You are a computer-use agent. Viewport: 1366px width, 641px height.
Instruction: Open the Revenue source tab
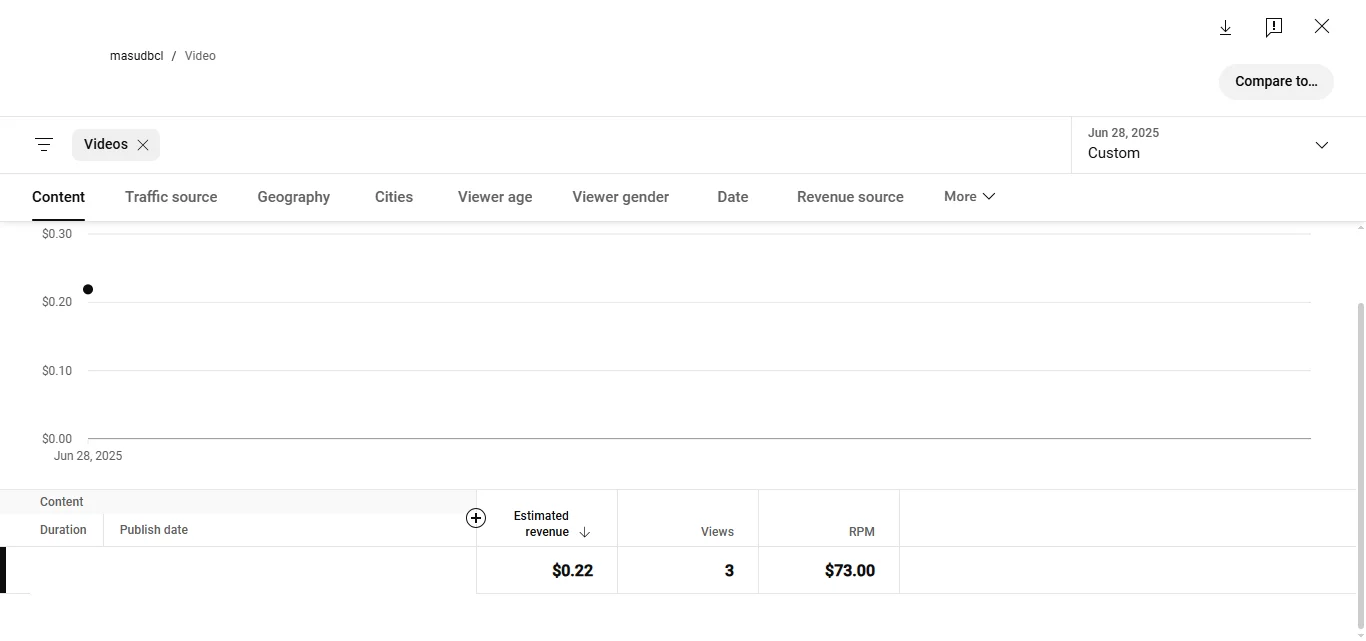click(850, 197)
